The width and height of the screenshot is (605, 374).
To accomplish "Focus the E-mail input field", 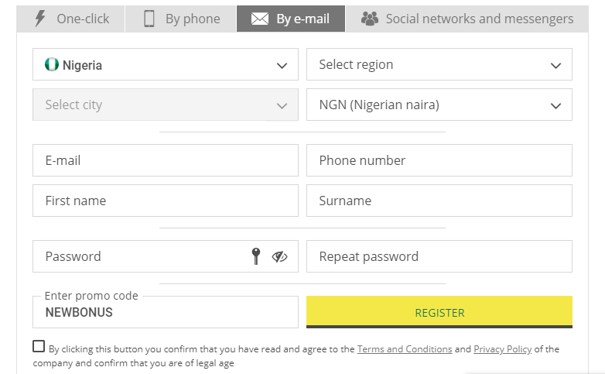I will 166,161.
